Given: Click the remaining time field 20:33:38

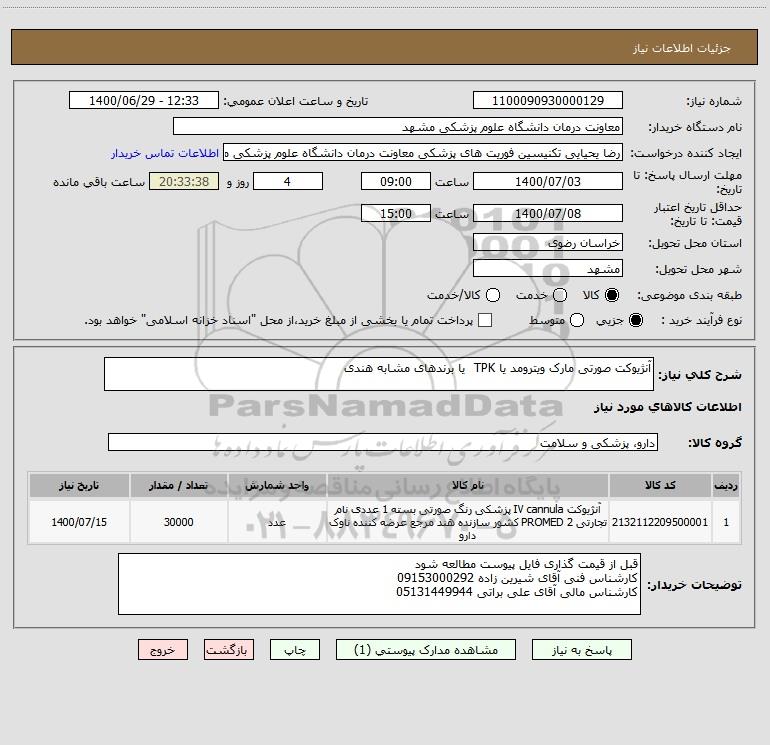Looking at the screenshot, I should tap(184, 181).
